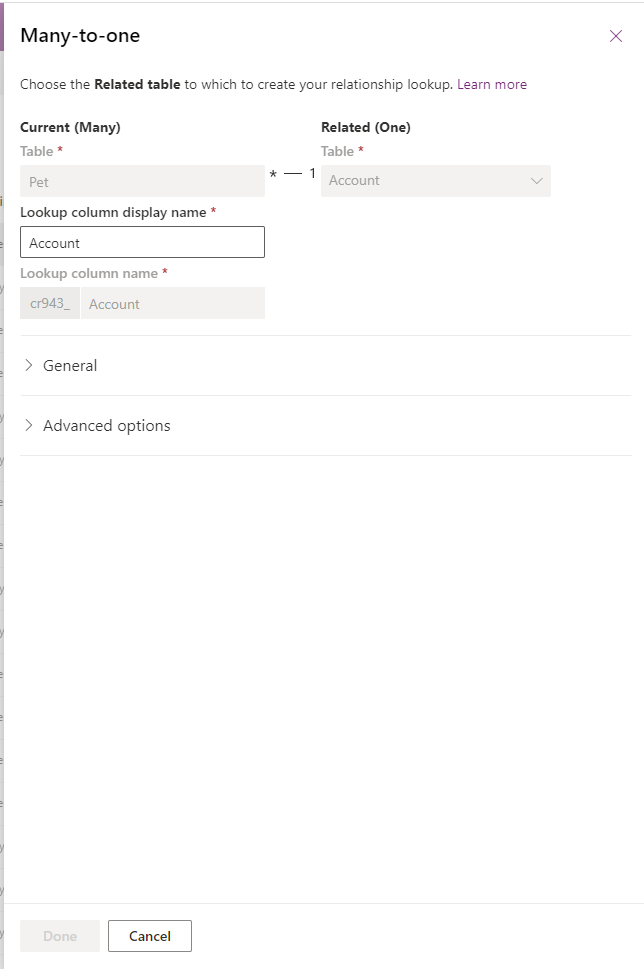Click the Done button
This screenshot has height=969, width=644.
coord(60,936)
